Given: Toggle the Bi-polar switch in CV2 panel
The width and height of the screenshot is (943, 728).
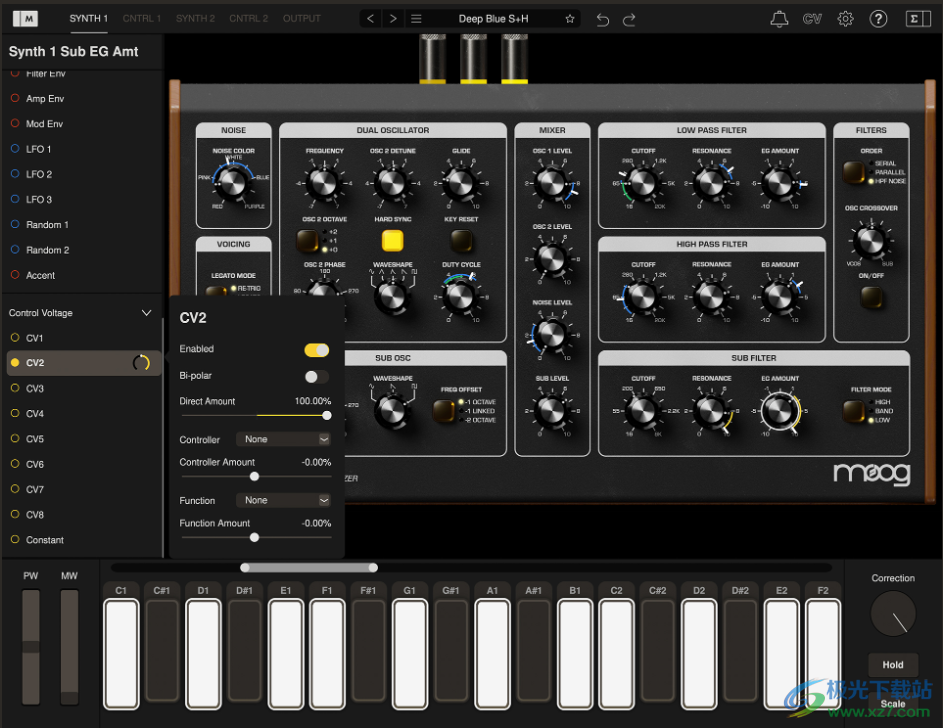Looking at the screenshot, I should tap(317, 375).
